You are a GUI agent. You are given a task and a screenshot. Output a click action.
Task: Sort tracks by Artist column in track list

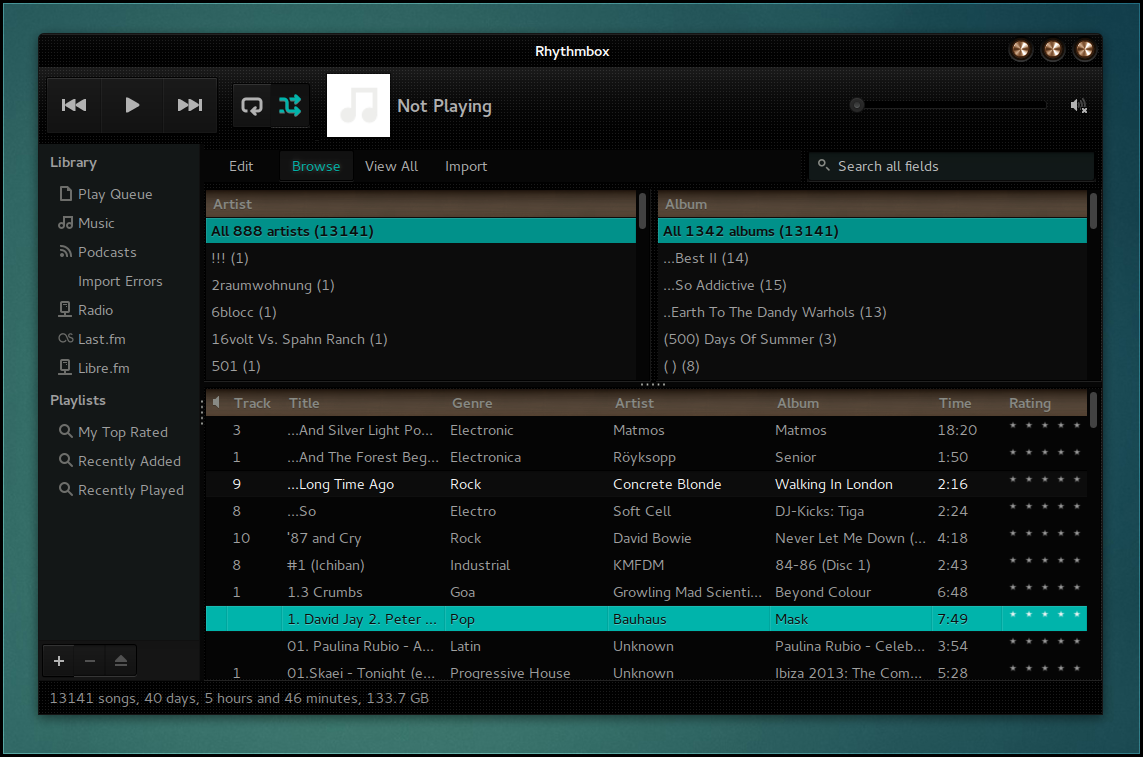tap(690, 403)
